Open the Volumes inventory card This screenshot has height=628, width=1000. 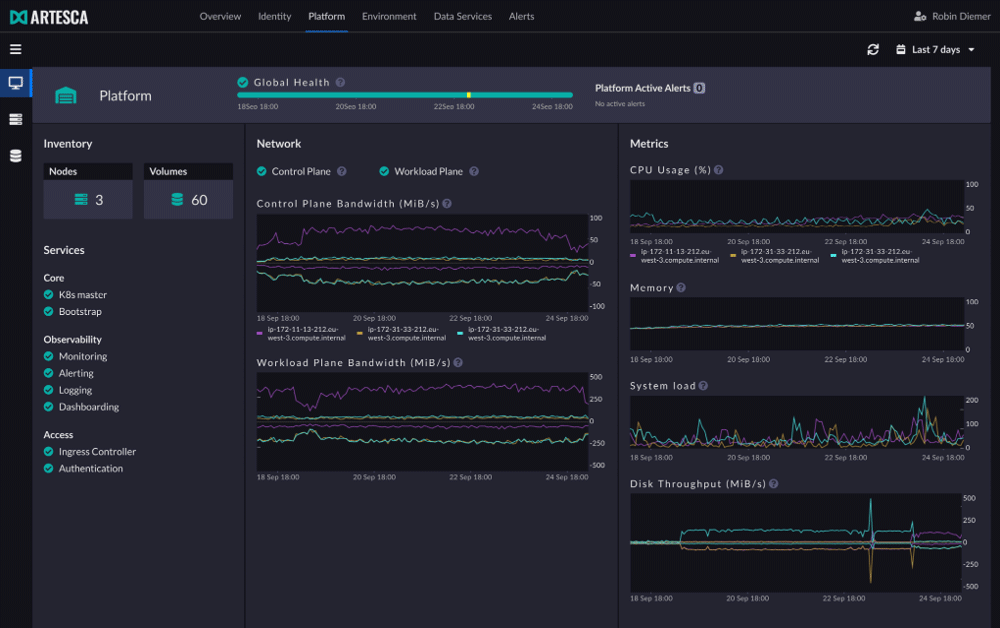point(188,191)
